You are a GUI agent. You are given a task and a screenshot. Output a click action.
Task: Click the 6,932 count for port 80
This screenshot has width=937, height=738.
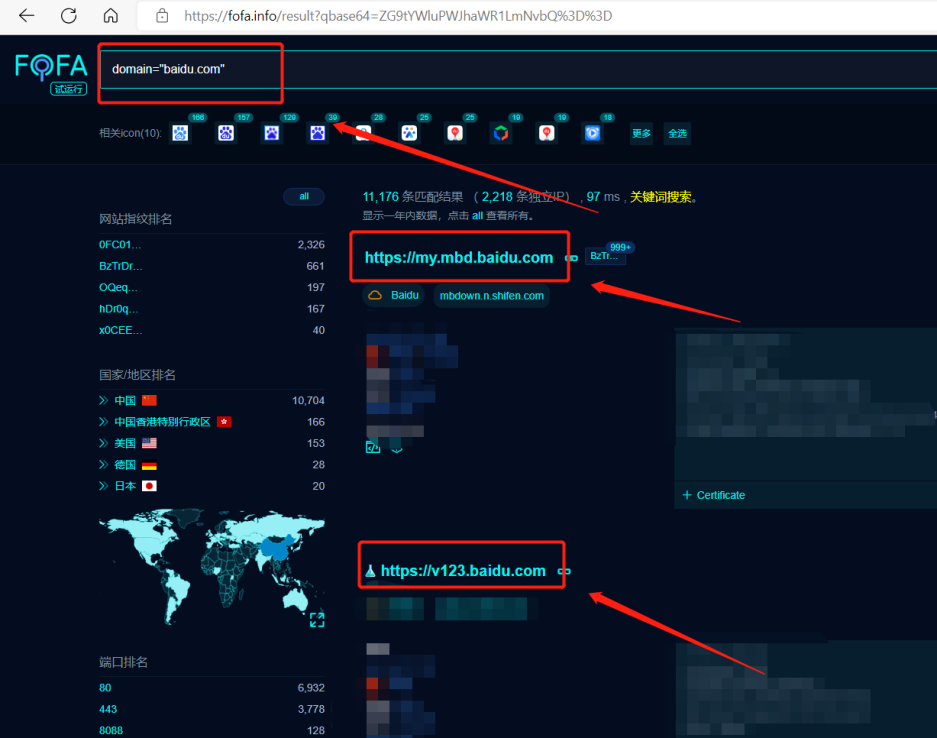311,688
